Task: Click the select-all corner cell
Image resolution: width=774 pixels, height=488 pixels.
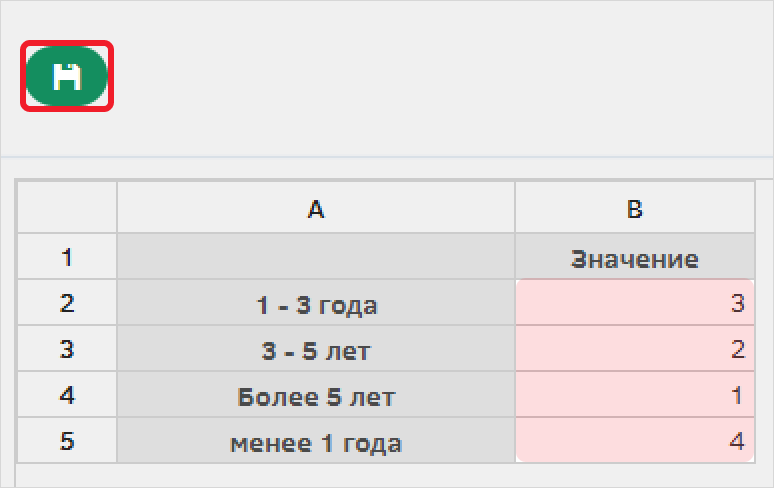Action: [67, 208]
